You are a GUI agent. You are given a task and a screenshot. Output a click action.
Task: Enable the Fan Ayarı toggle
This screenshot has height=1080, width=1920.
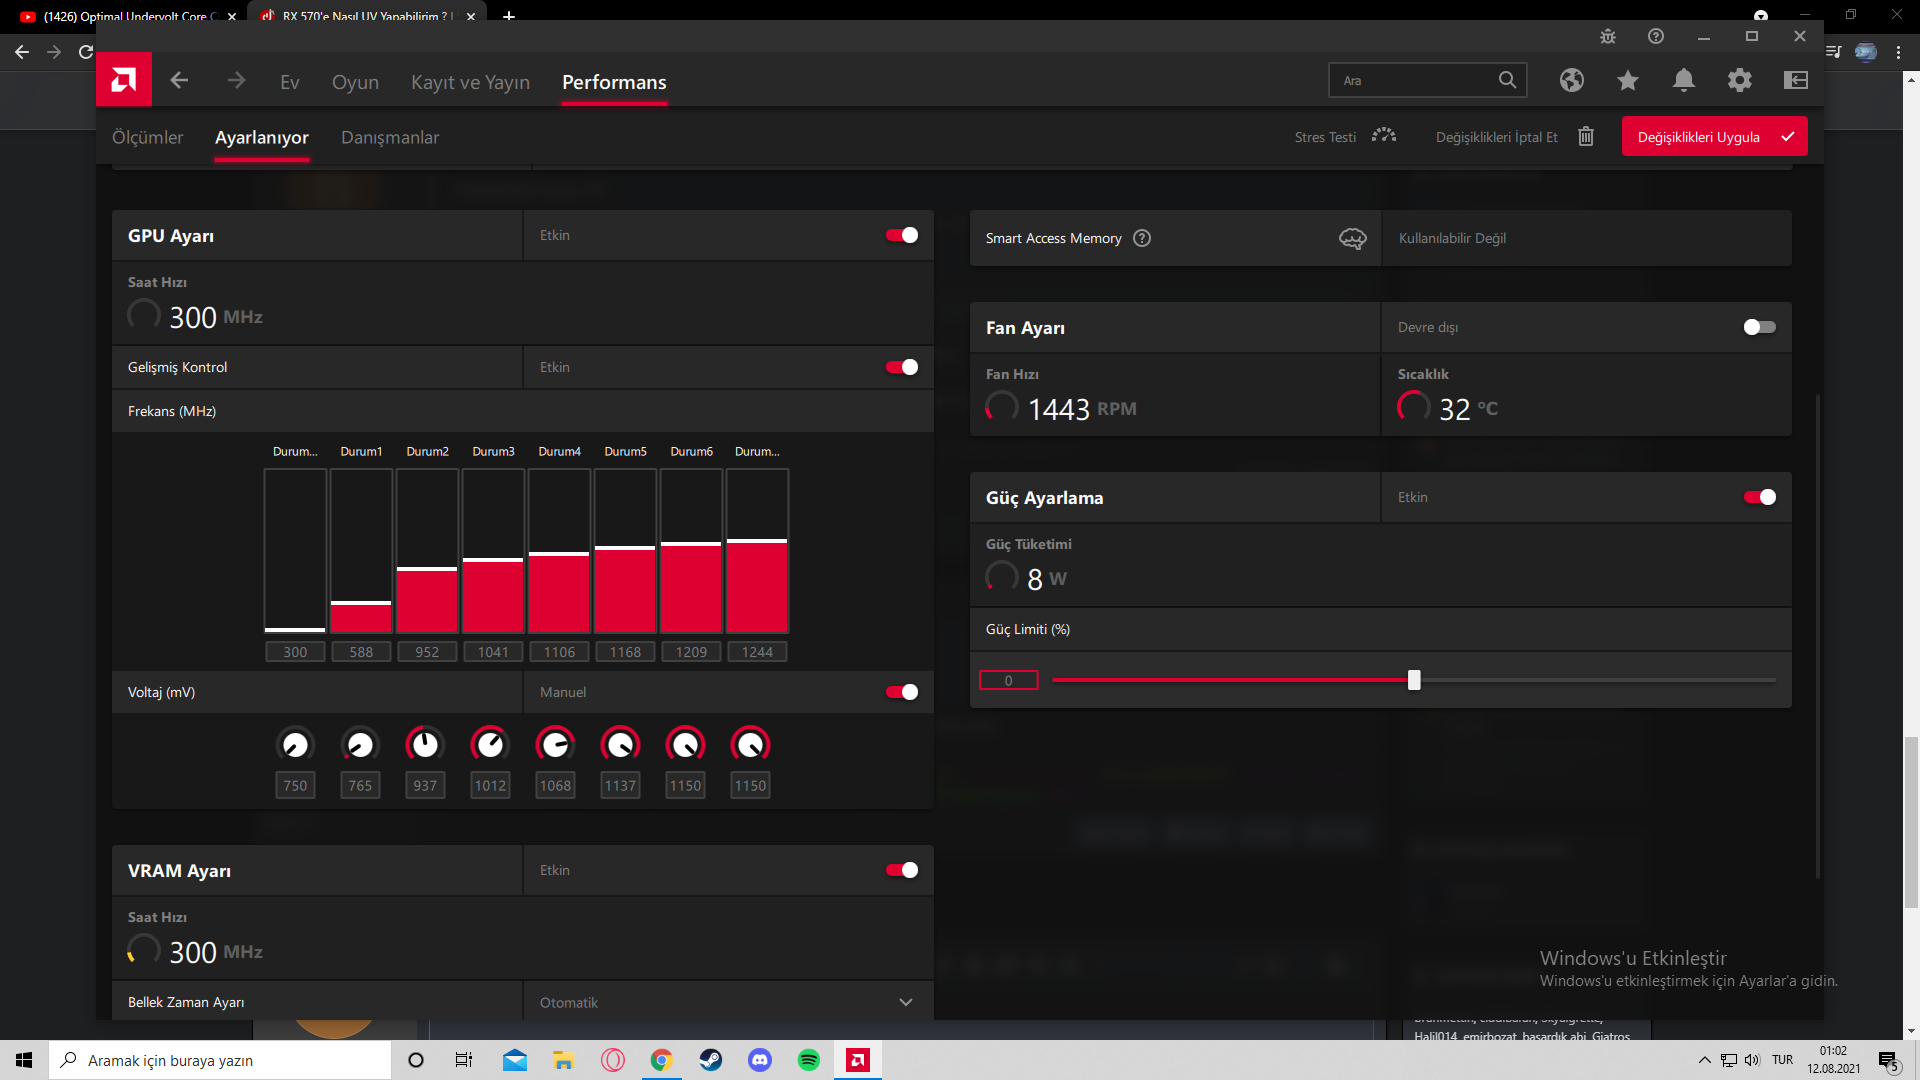click(1758, 327)
